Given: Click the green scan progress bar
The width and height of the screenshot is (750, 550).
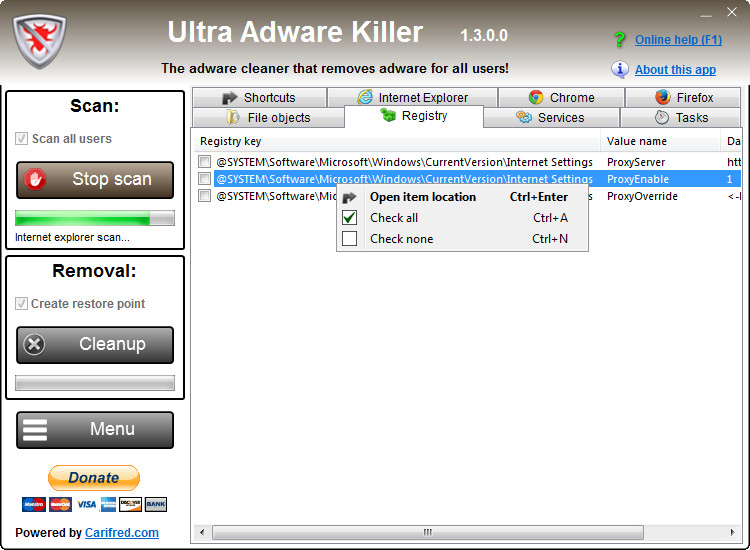Looking at the screenshot, I should (x=95, y=218).
